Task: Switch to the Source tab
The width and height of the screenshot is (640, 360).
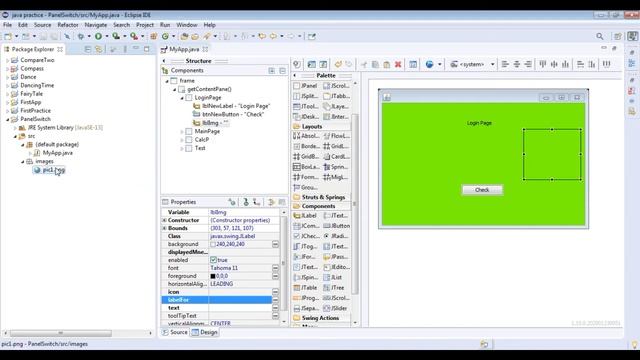Action: (x=175, y=332)
